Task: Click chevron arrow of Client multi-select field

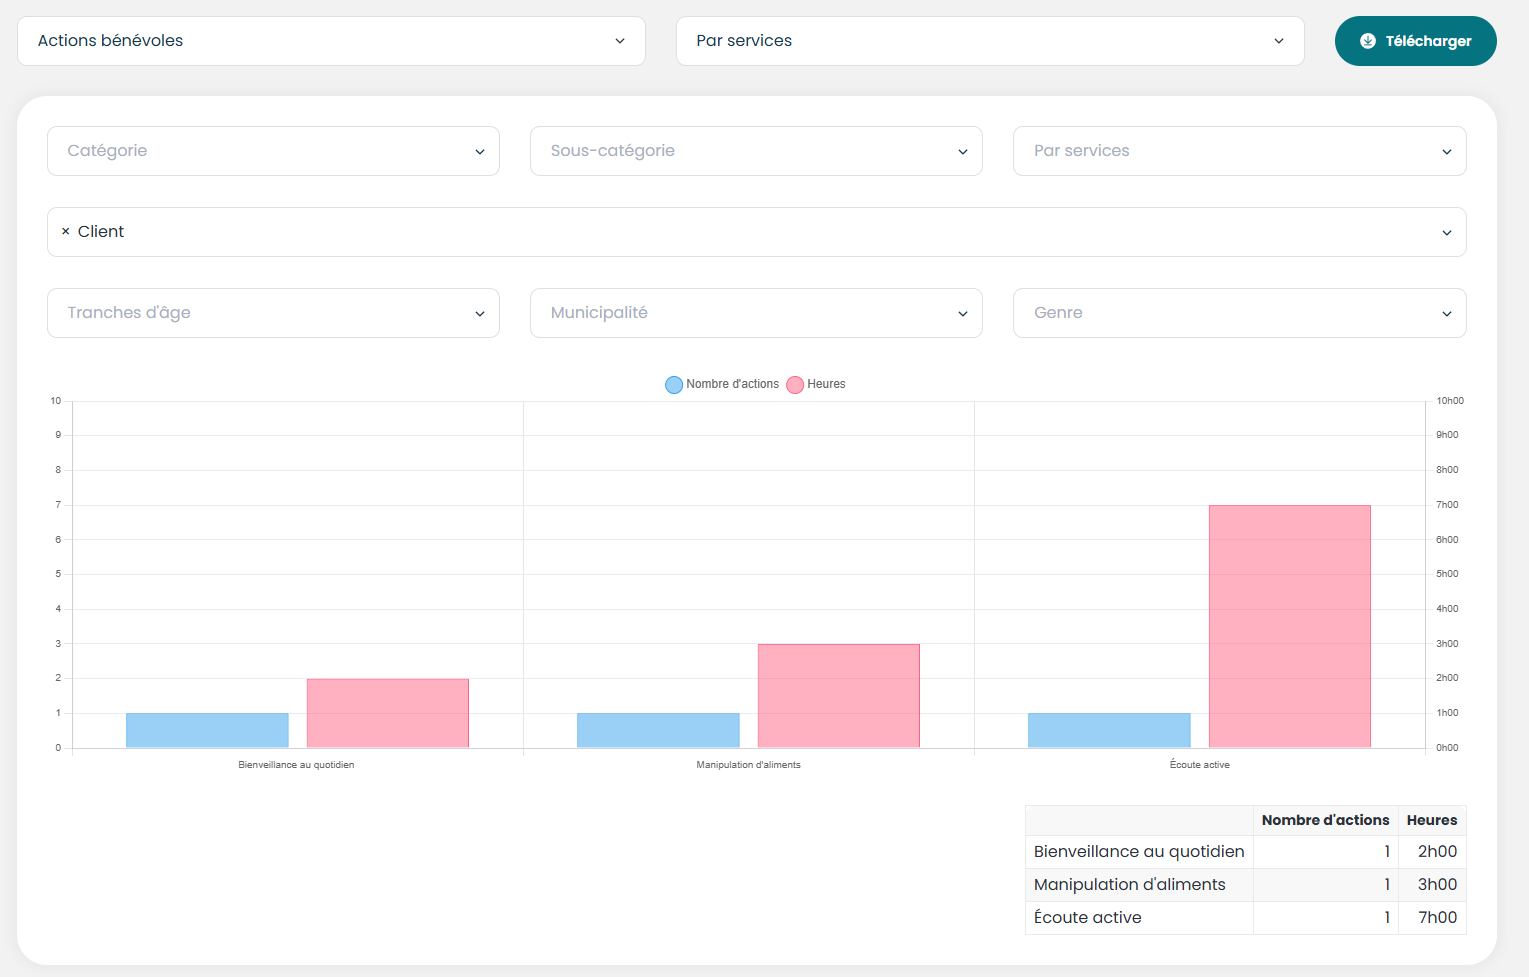Action: click(1446, 233)
